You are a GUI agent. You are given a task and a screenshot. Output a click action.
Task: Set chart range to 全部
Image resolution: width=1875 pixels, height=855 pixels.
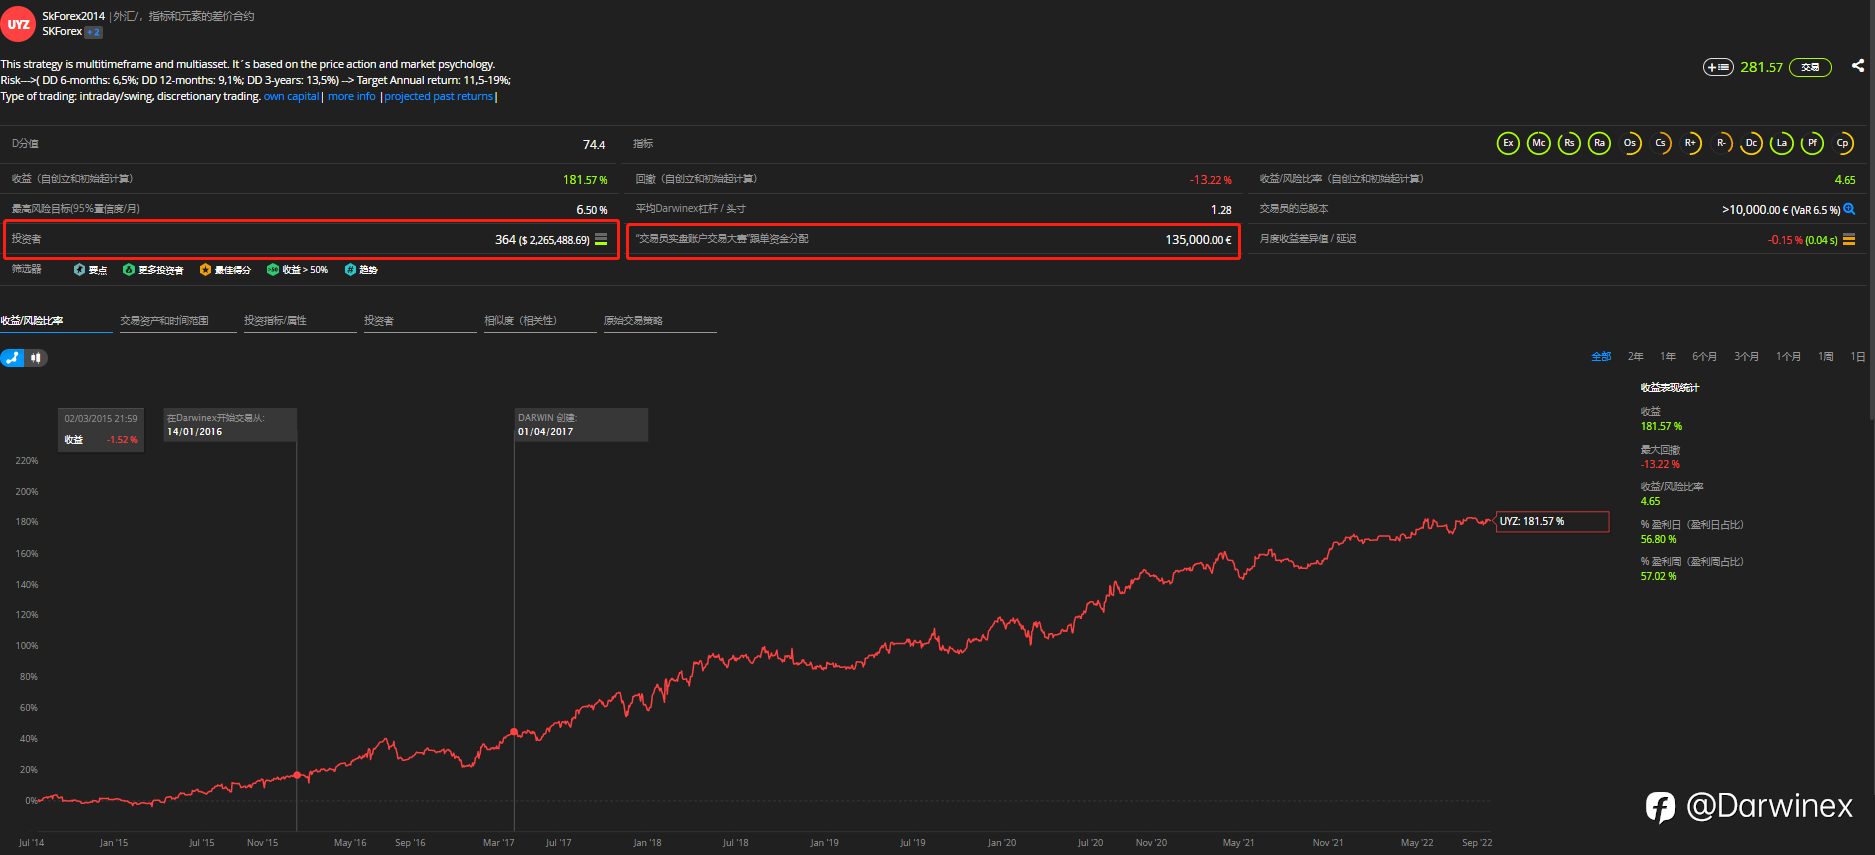1601,357
